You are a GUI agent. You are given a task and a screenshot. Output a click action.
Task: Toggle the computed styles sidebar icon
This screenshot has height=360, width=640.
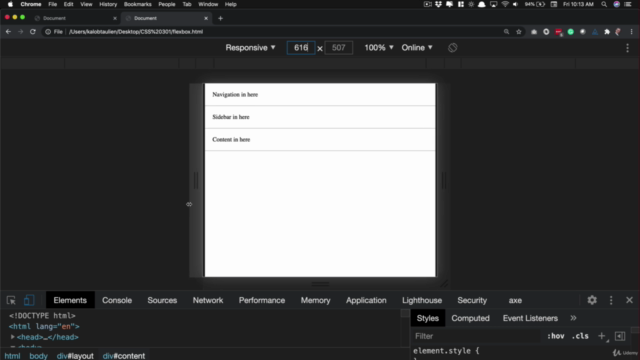(x=620, y=336)
